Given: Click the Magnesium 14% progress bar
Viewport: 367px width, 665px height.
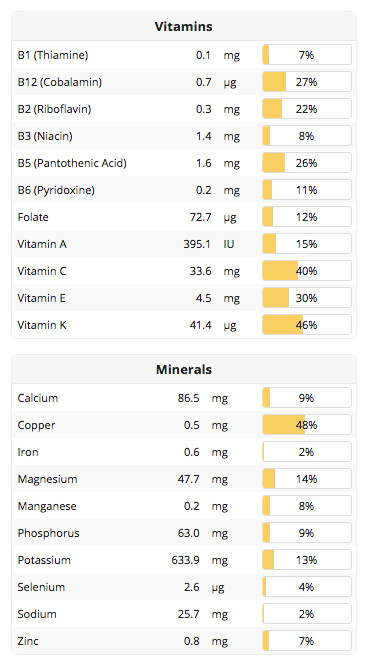Looking at the screenshot, I should click(x=307, y=479).
